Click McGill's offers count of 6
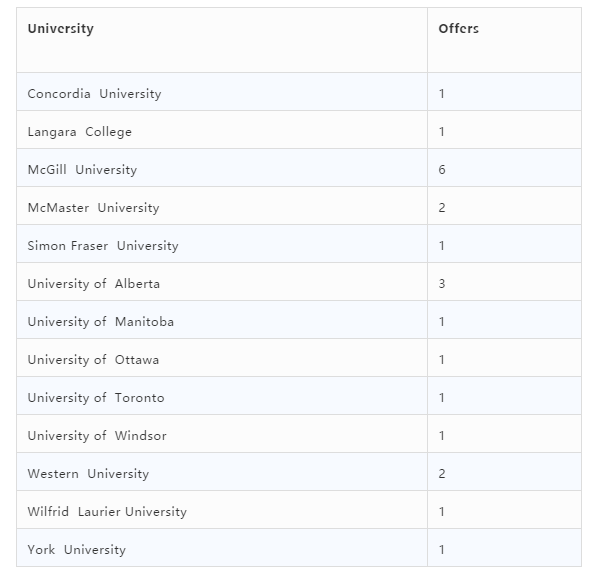 pos(442,170)
